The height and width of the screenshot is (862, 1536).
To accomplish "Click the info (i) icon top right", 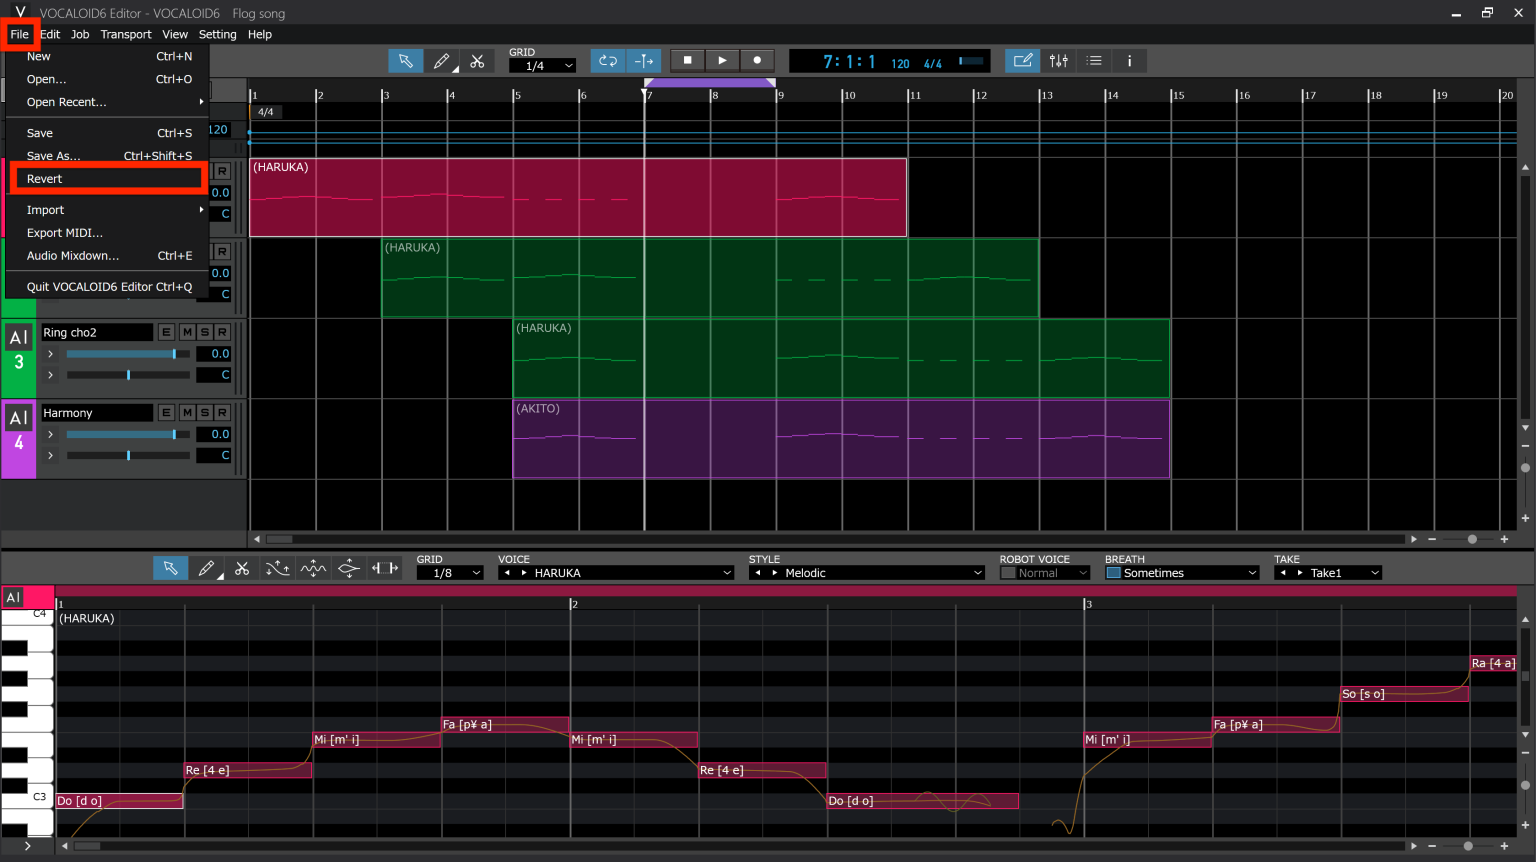I will tap(1129, 60).
